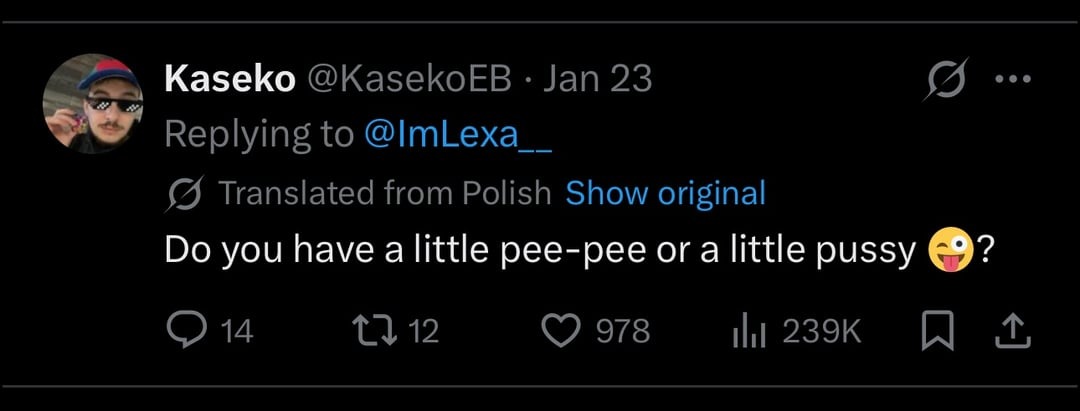Open the view analytics bar-chart icon
Viewport: 1080px width, 411px height.
click(x=749, y=331)
